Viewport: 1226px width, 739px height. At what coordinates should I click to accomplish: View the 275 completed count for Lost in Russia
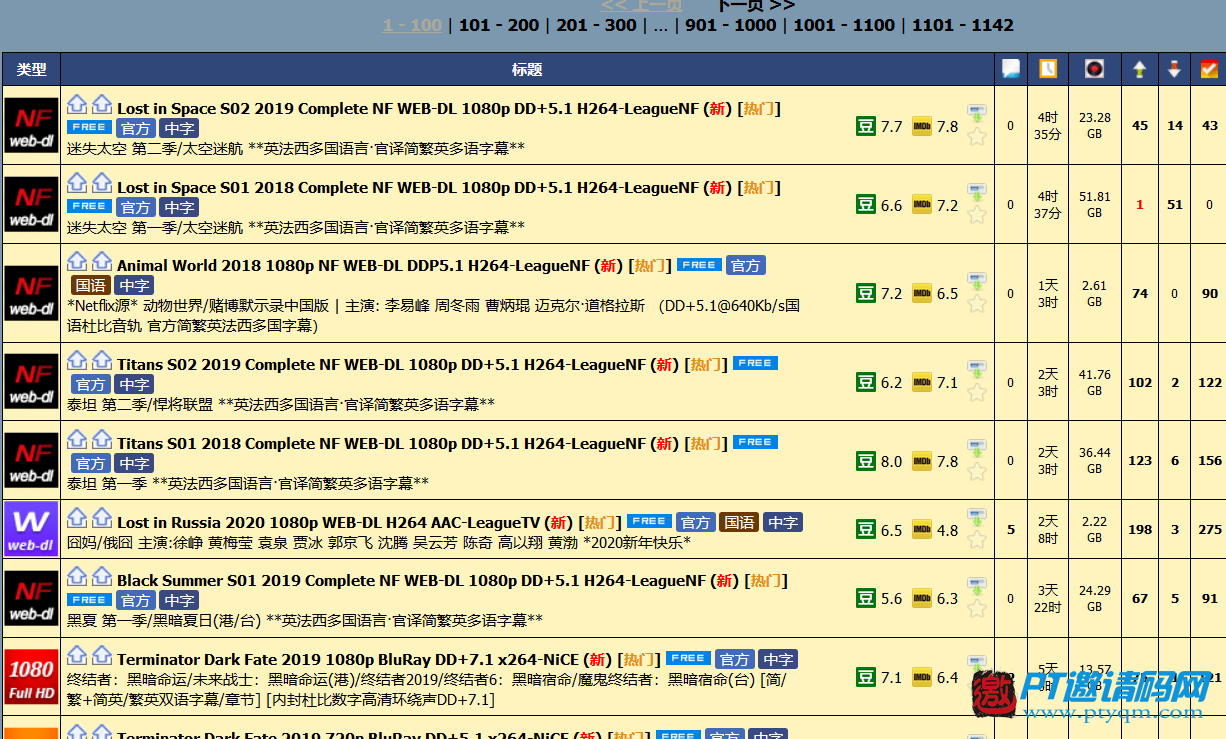pyautogui.click(x=1210, y=530)
